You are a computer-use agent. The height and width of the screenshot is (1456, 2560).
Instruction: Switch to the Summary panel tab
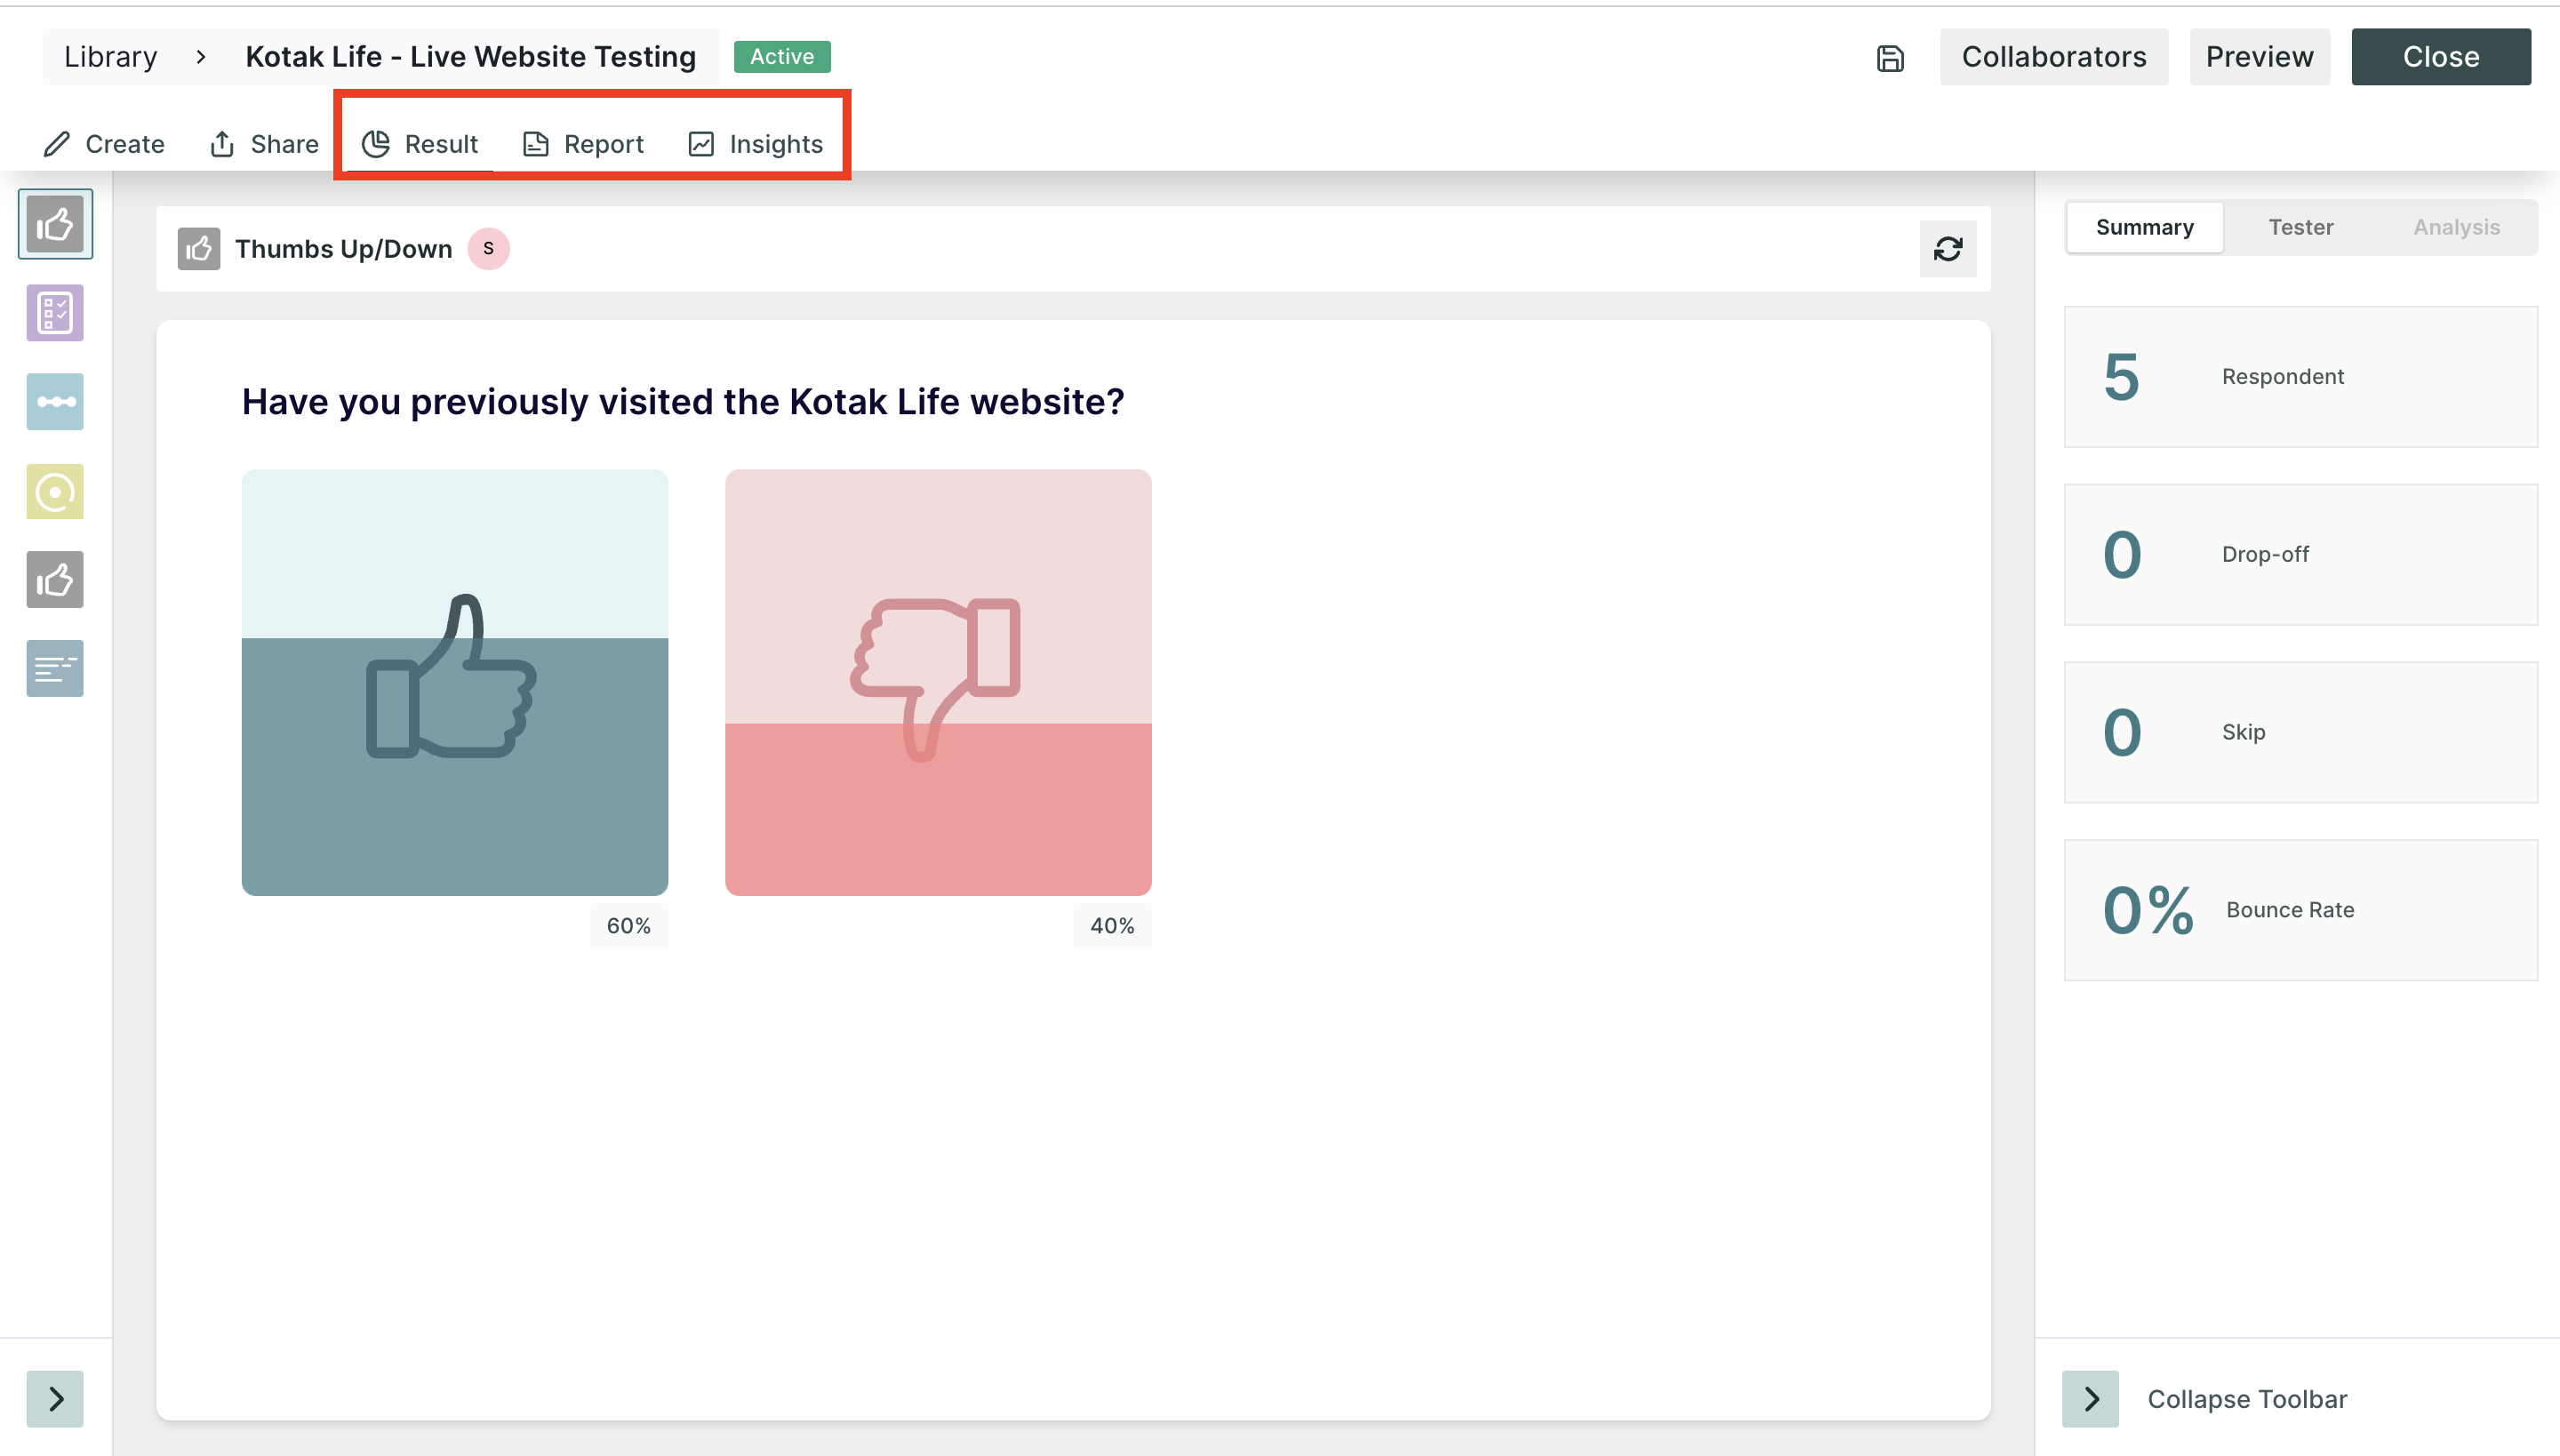click(2145, 228)
